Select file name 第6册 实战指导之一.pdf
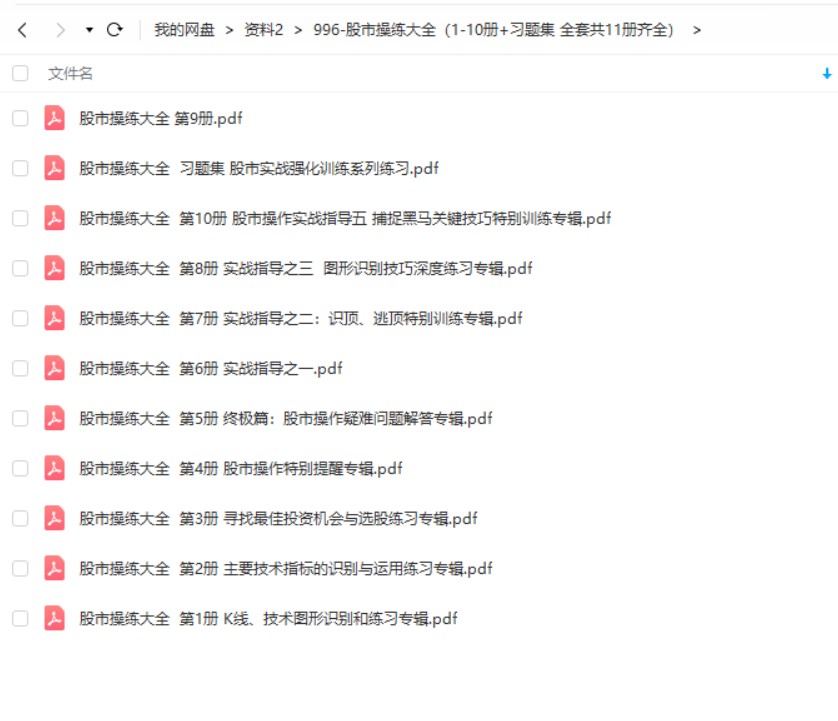The width and height of the screenshot is (838, 721). point(211,368)
